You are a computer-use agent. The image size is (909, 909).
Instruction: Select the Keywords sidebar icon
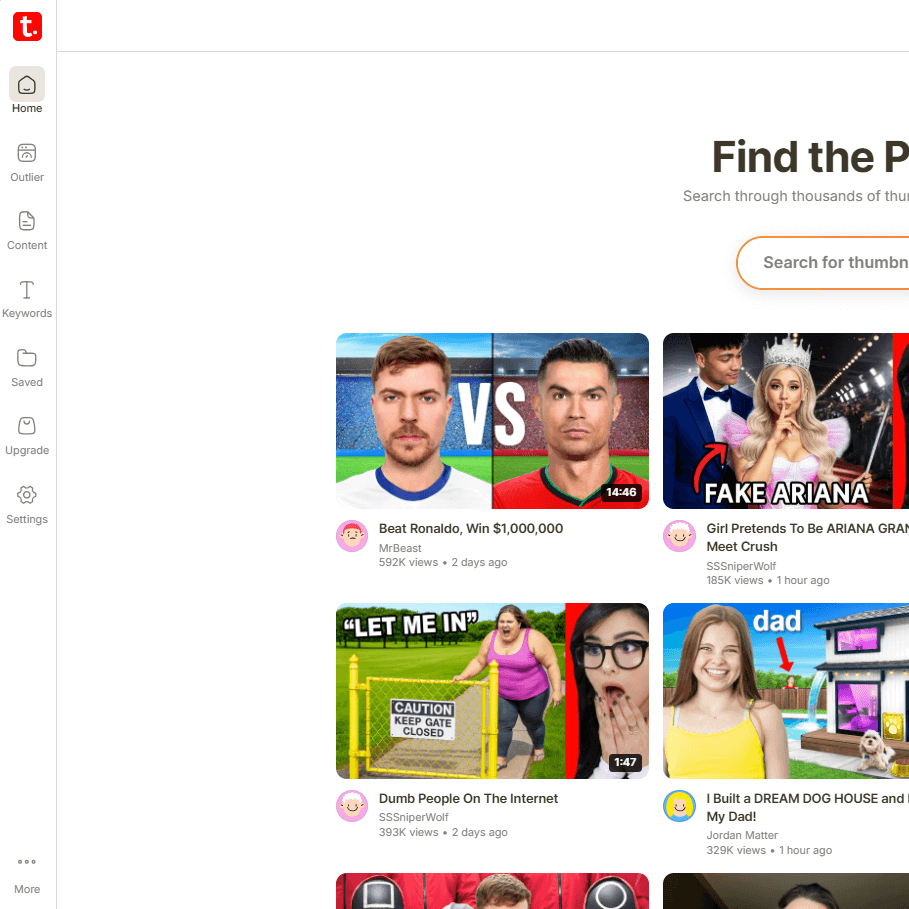pyautogui.click(x=27, y=290)
